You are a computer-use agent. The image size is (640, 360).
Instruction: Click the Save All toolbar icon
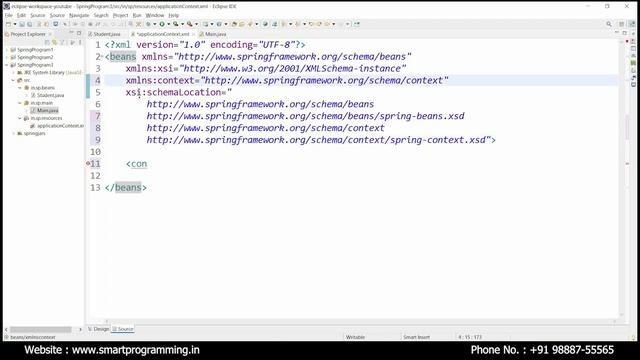29,24
